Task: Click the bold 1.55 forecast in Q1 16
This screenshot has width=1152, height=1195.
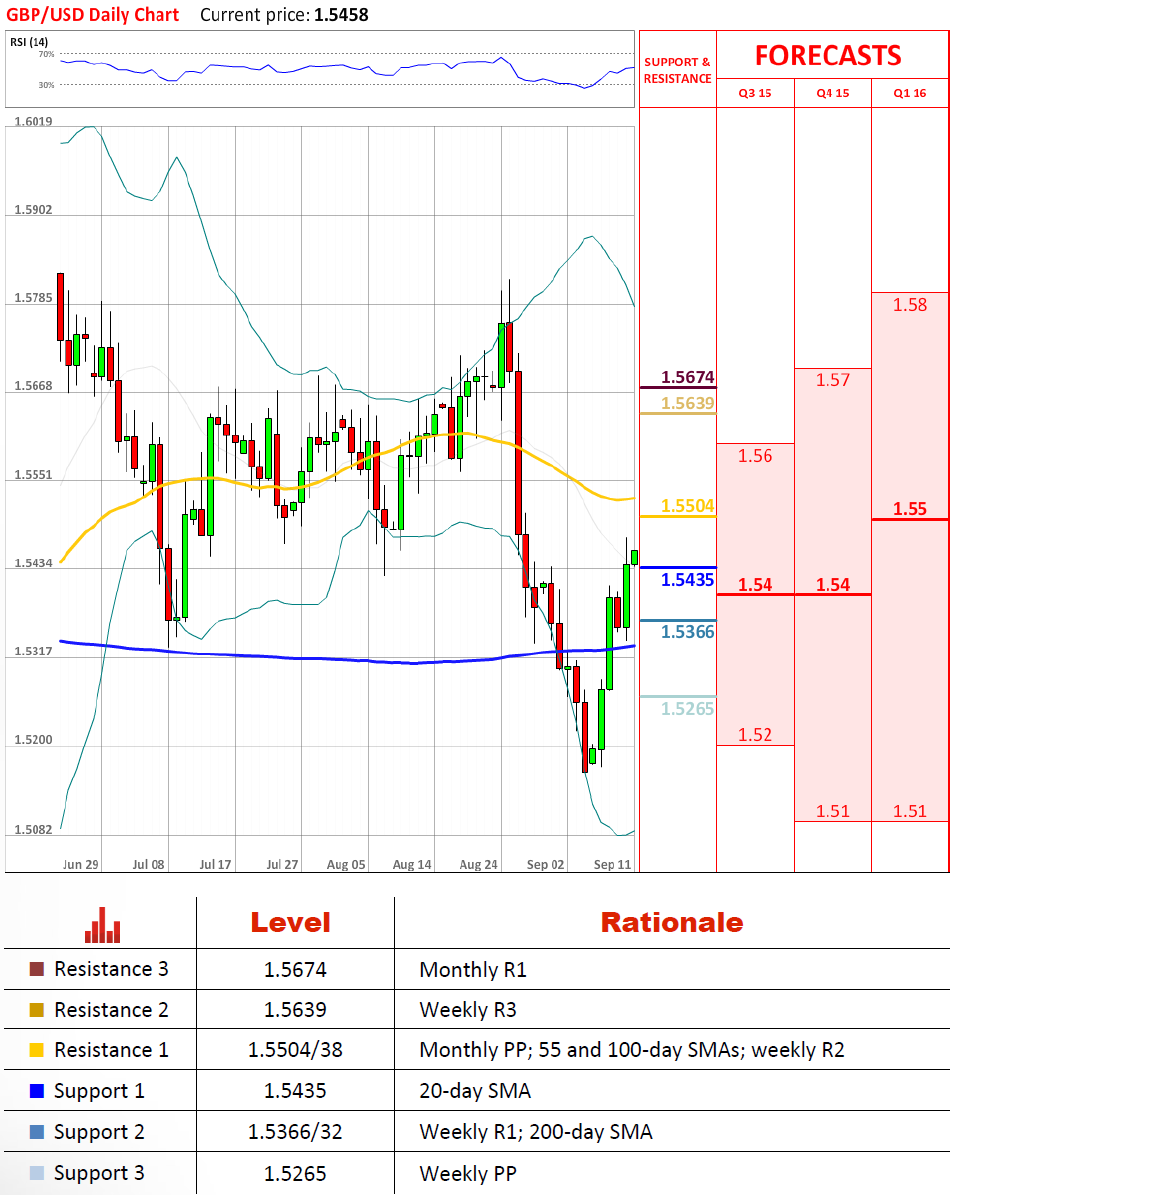Action: 910,509
